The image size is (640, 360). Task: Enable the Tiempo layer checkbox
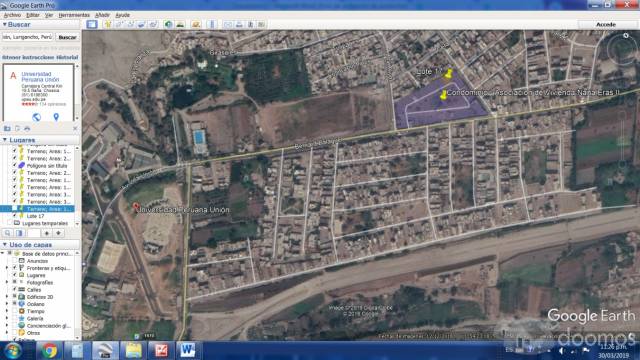[x=15, y=311]
